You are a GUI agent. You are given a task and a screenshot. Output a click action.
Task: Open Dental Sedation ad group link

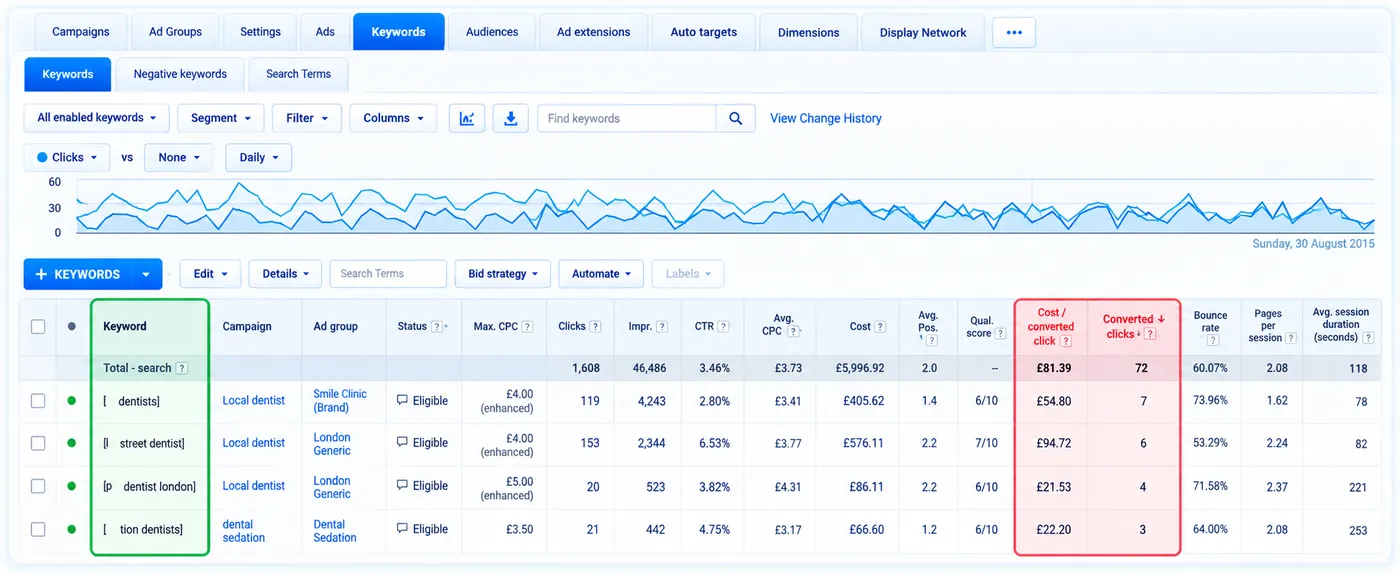335,530
